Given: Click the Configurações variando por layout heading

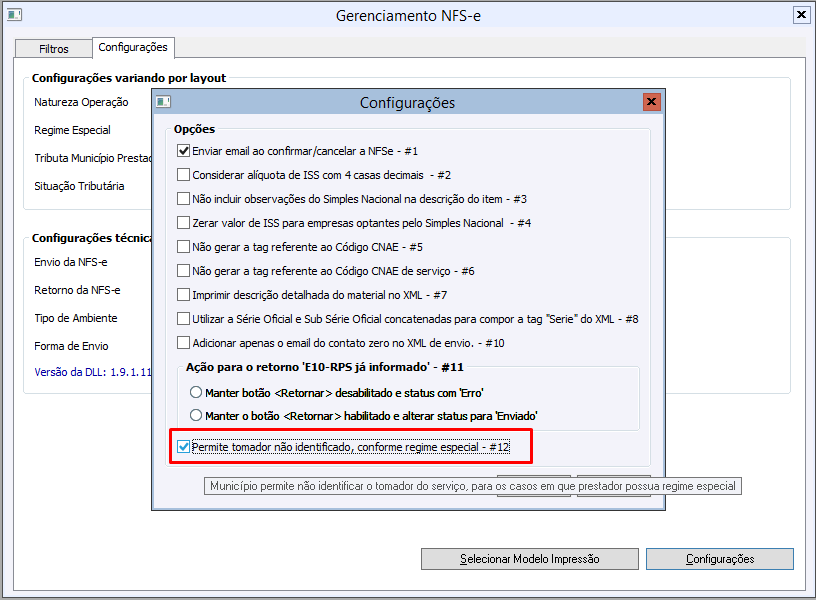Looking at the screenshot, I should (x=129, y=78).
